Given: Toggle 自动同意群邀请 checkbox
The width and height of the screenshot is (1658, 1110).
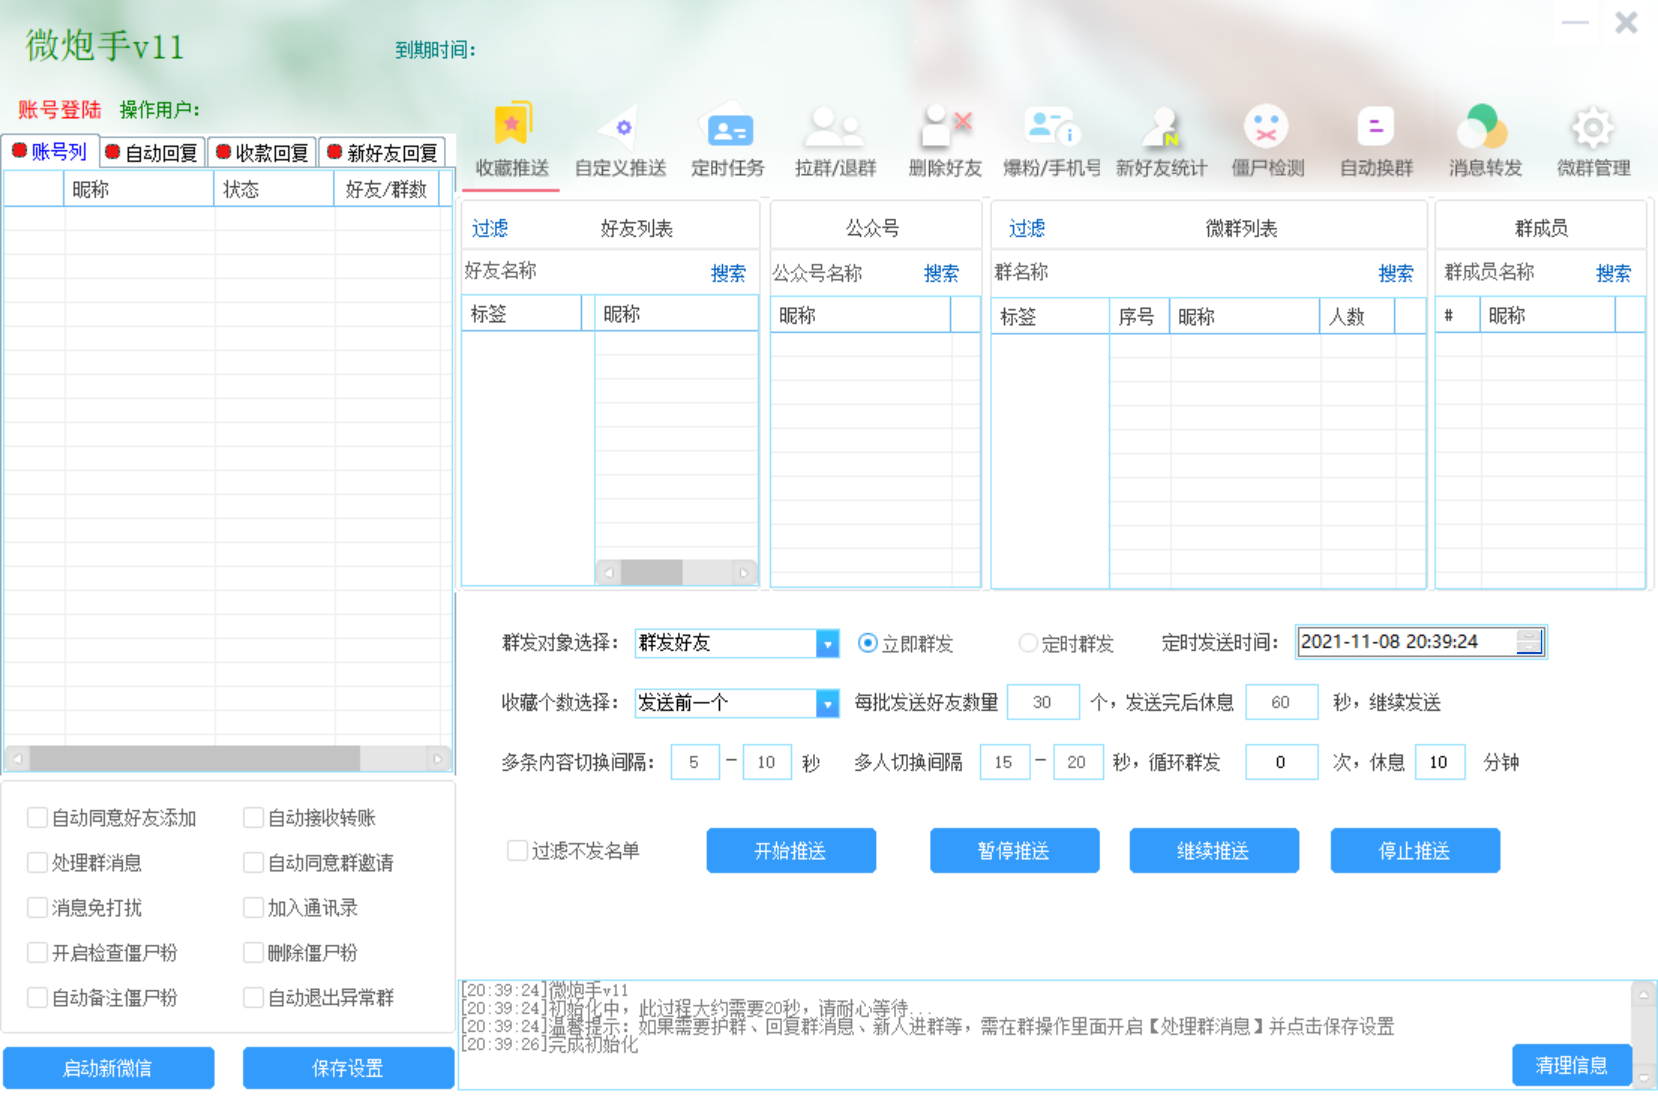Looking at the screenshot, I should click(x=253, y=863).
